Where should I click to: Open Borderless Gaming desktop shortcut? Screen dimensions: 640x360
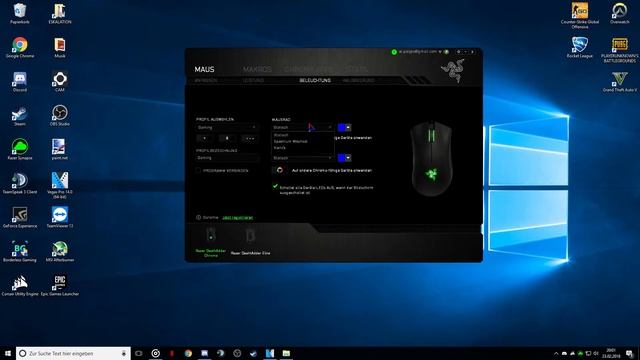[x=20, y=251]
